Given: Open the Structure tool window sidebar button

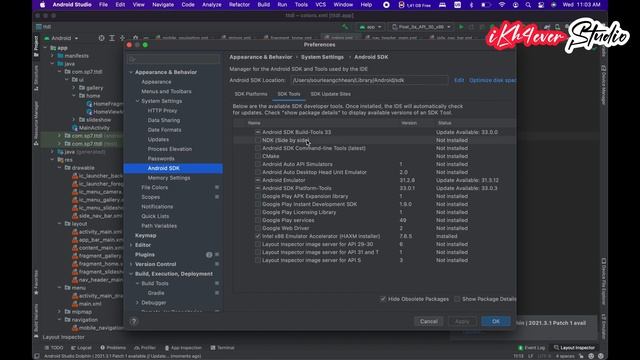Looking at the screenshot, I should click(x=36, y=78).
